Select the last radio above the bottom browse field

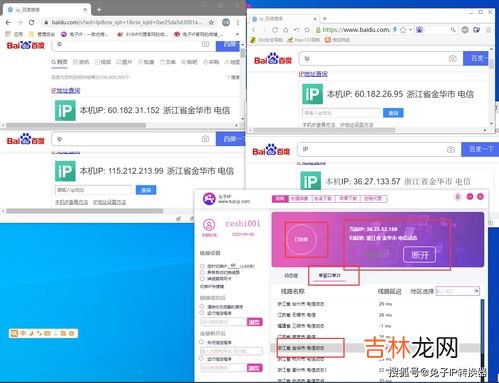(x=201, y=359)
